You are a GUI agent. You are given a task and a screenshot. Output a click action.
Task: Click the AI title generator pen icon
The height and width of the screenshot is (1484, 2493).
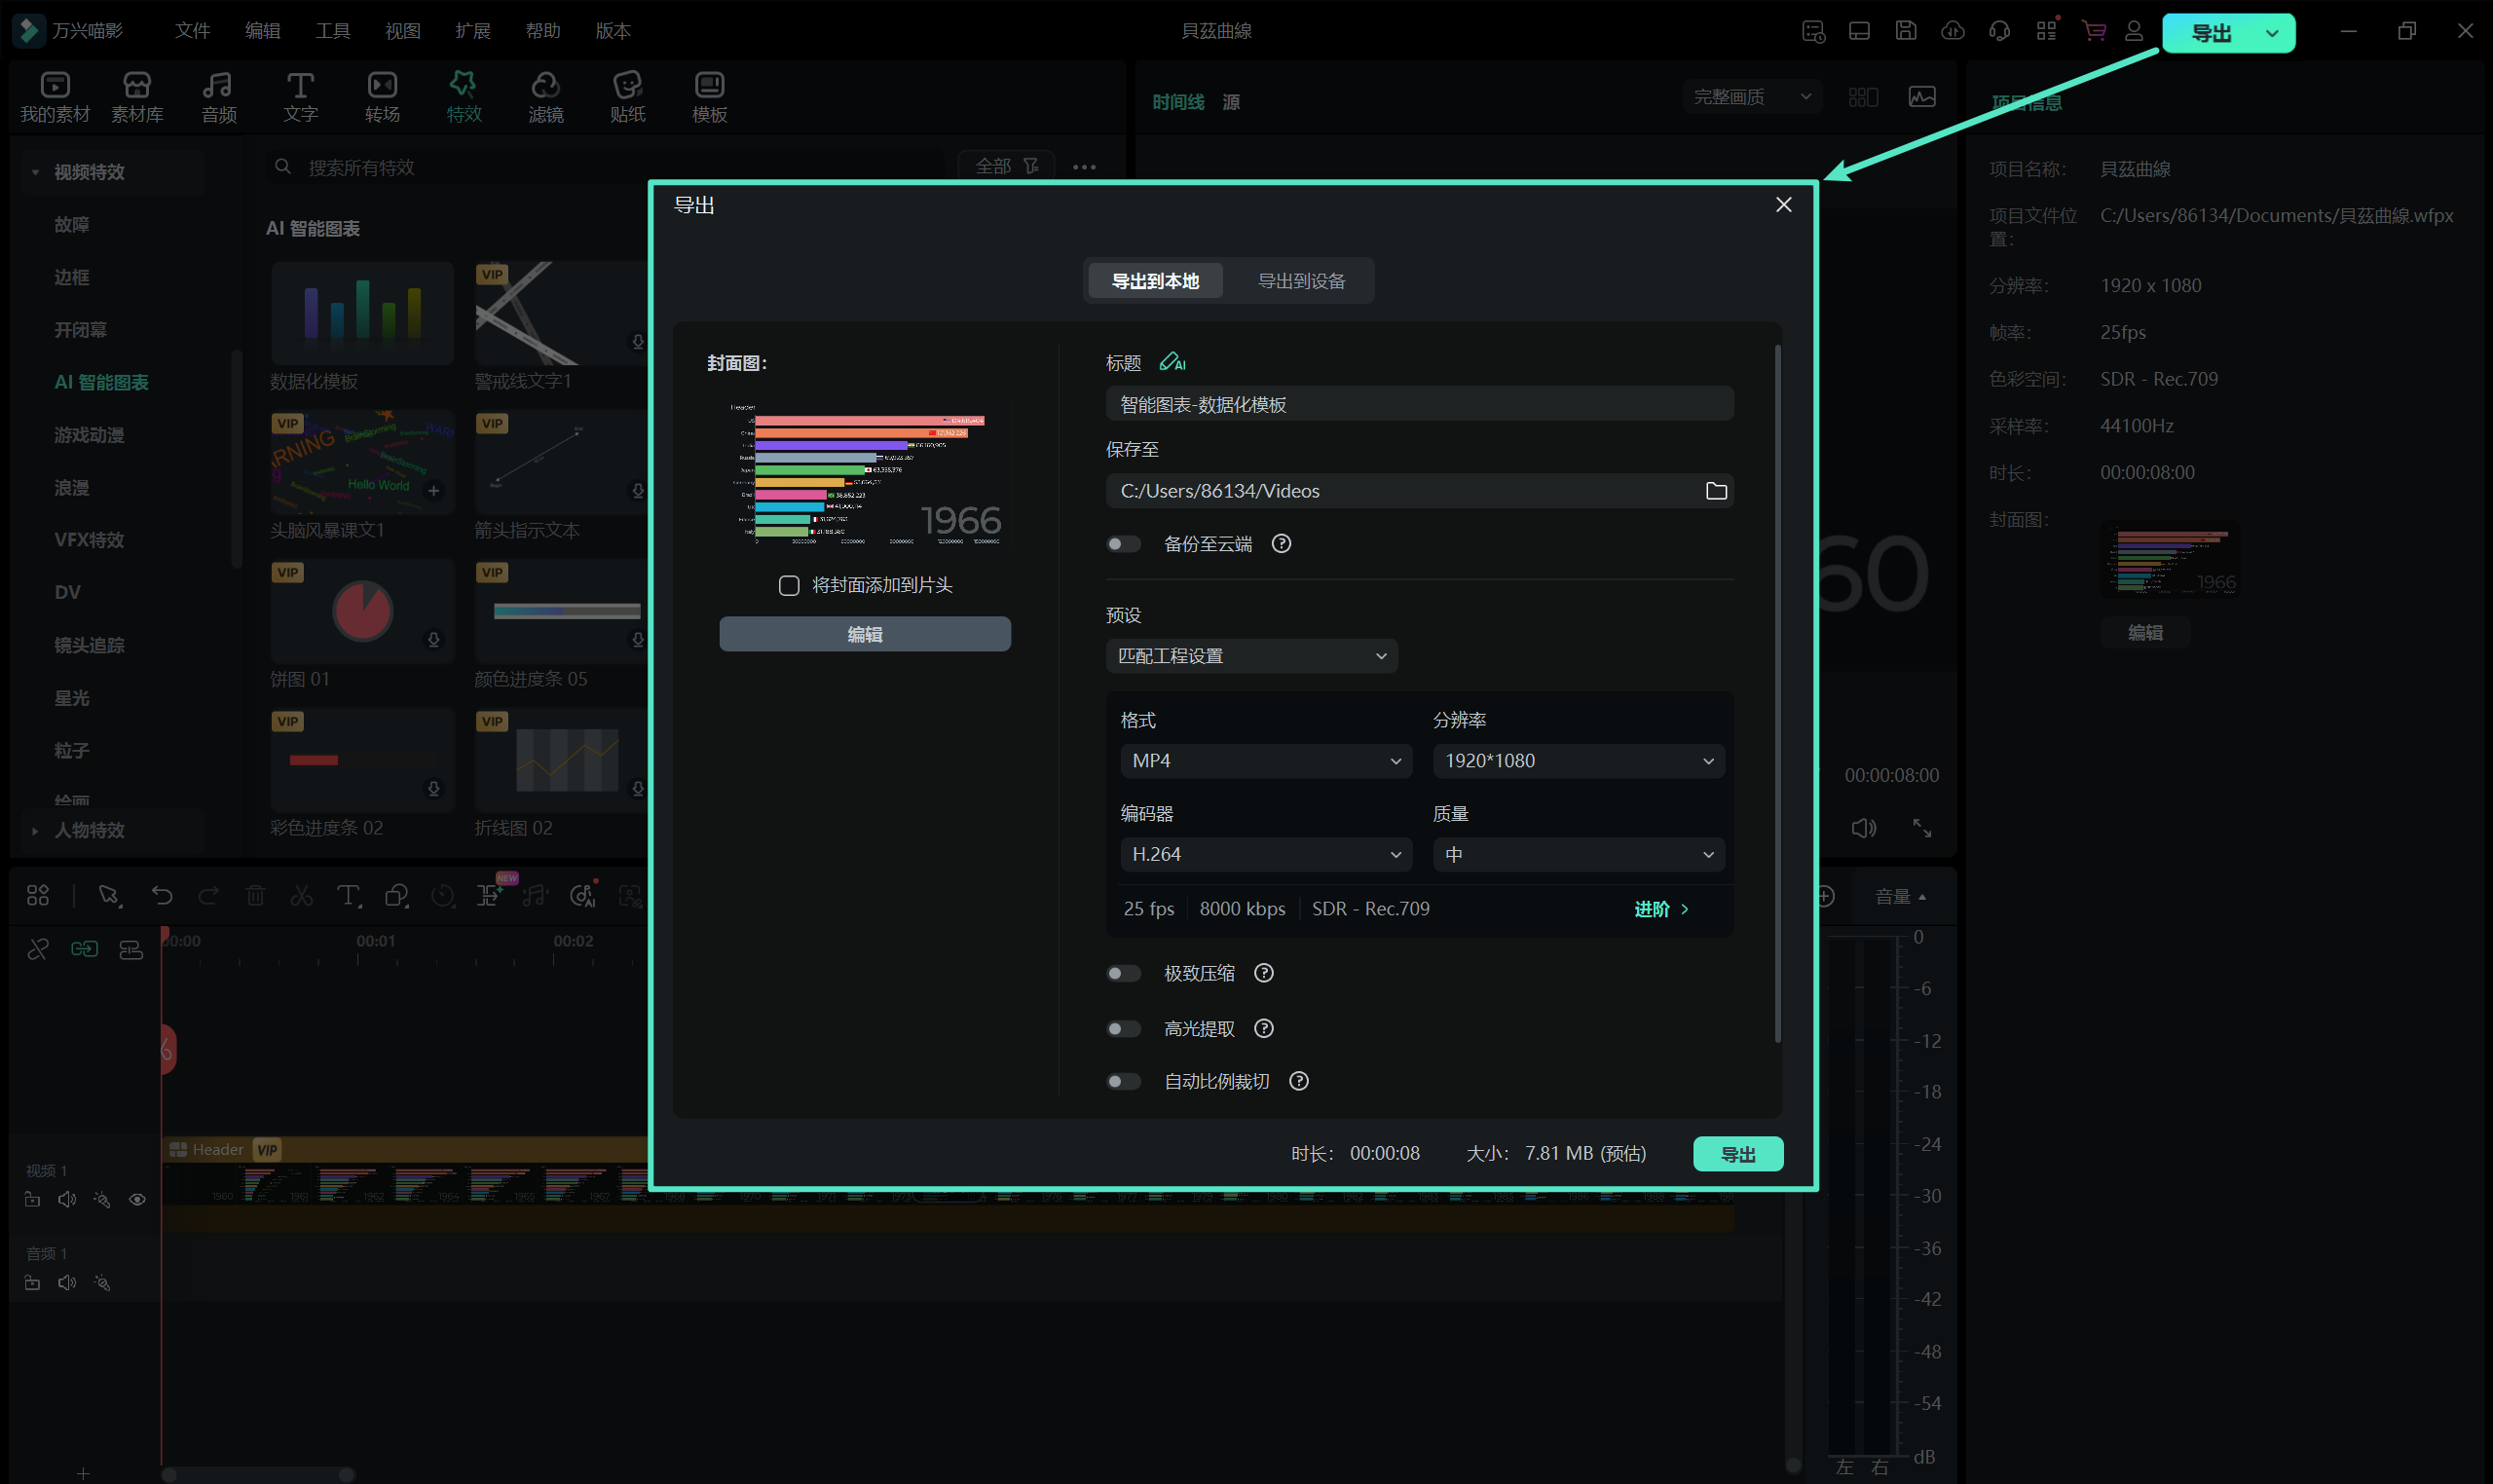(x=1172, y=362)
